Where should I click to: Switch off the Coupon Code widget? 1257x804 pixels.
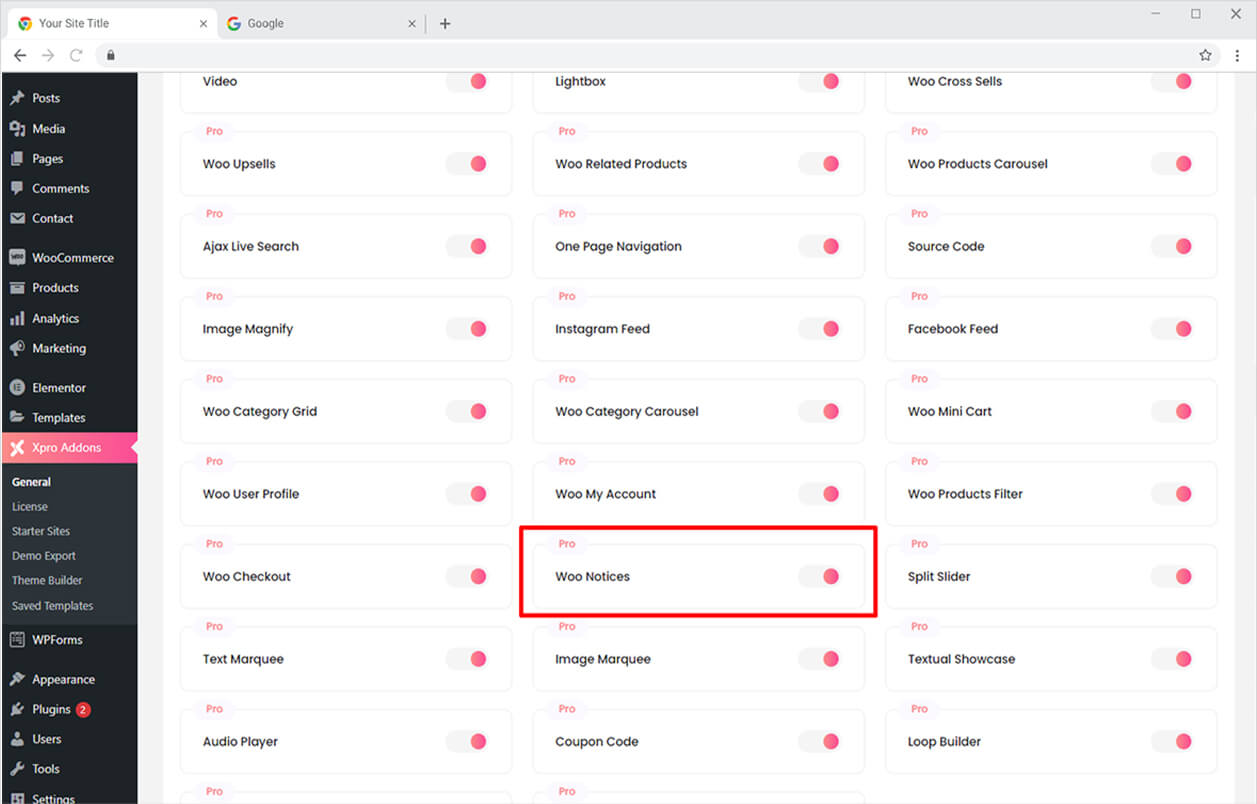click(819, 741)
